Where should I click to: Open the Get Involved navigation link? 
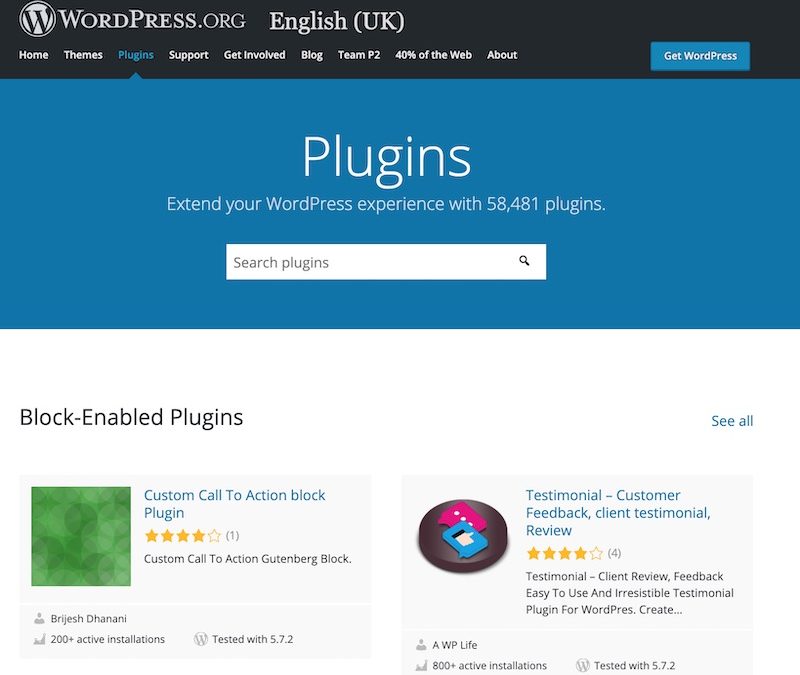tap(255, 55)
